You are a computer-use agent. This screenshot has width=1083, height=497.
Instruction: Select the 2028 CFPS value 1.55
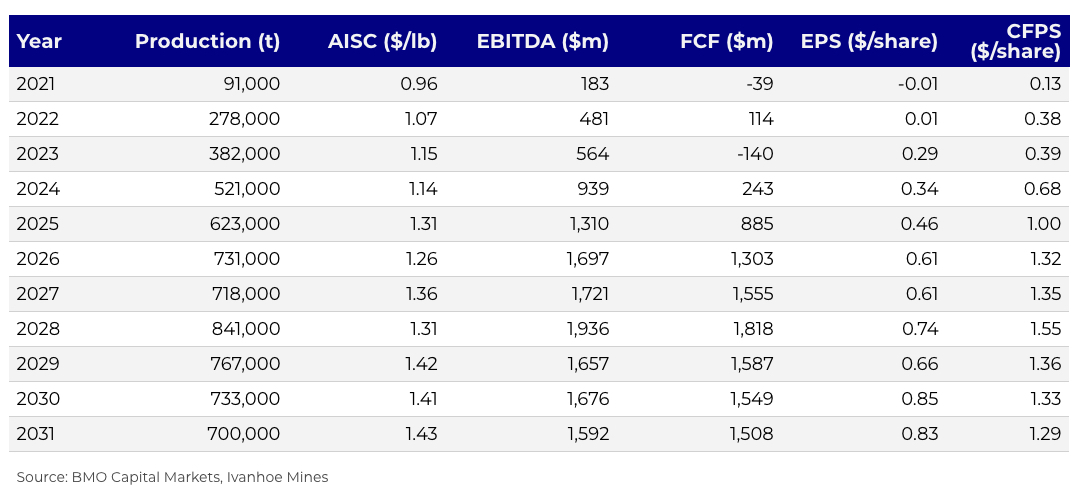(x=1043, y=329)
